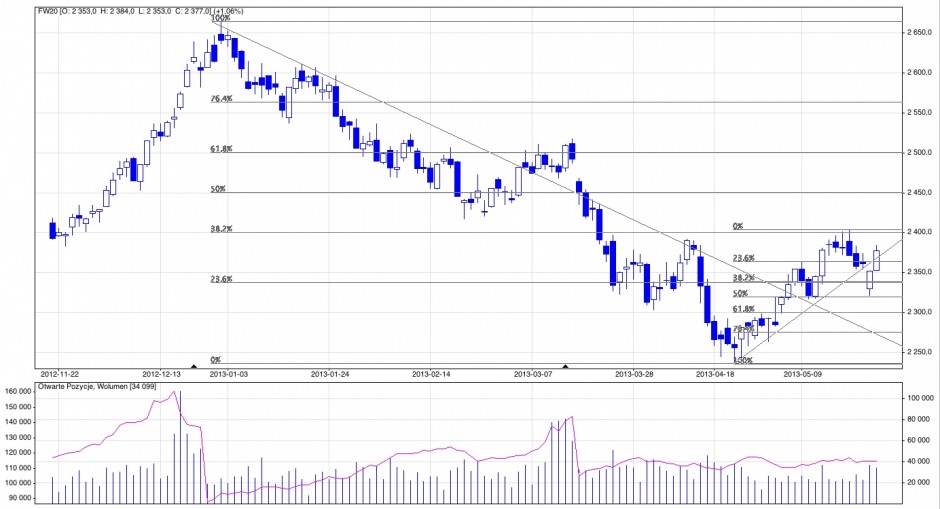940x509 pixels.
Task: Click the 2 250,0 price axis label
Action: pyautogui.click(x=920, y=352)
